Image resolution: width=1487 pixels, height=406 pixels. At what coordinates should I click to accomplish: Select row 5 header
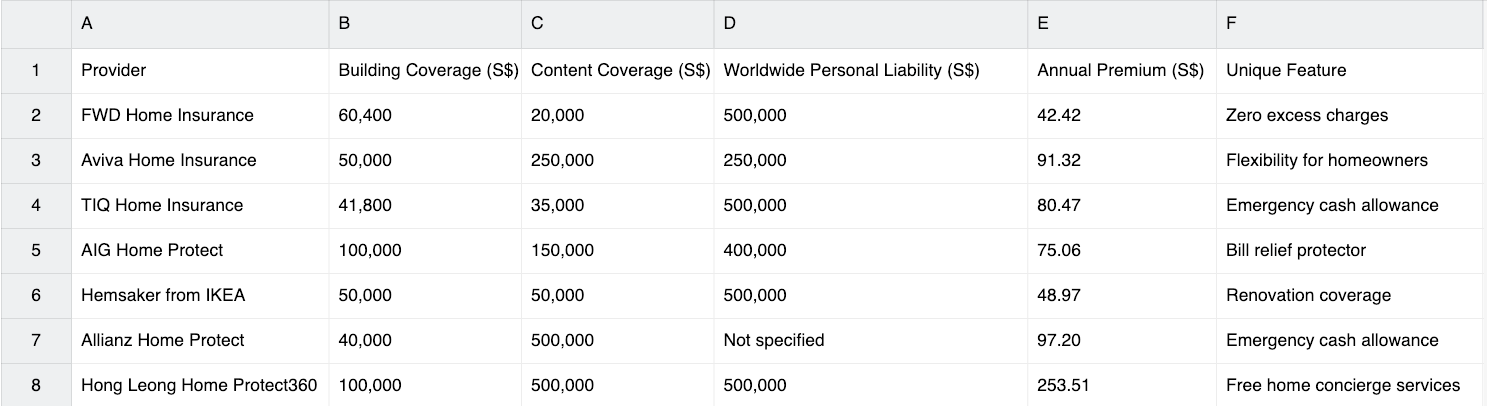[x=36, y=250]
